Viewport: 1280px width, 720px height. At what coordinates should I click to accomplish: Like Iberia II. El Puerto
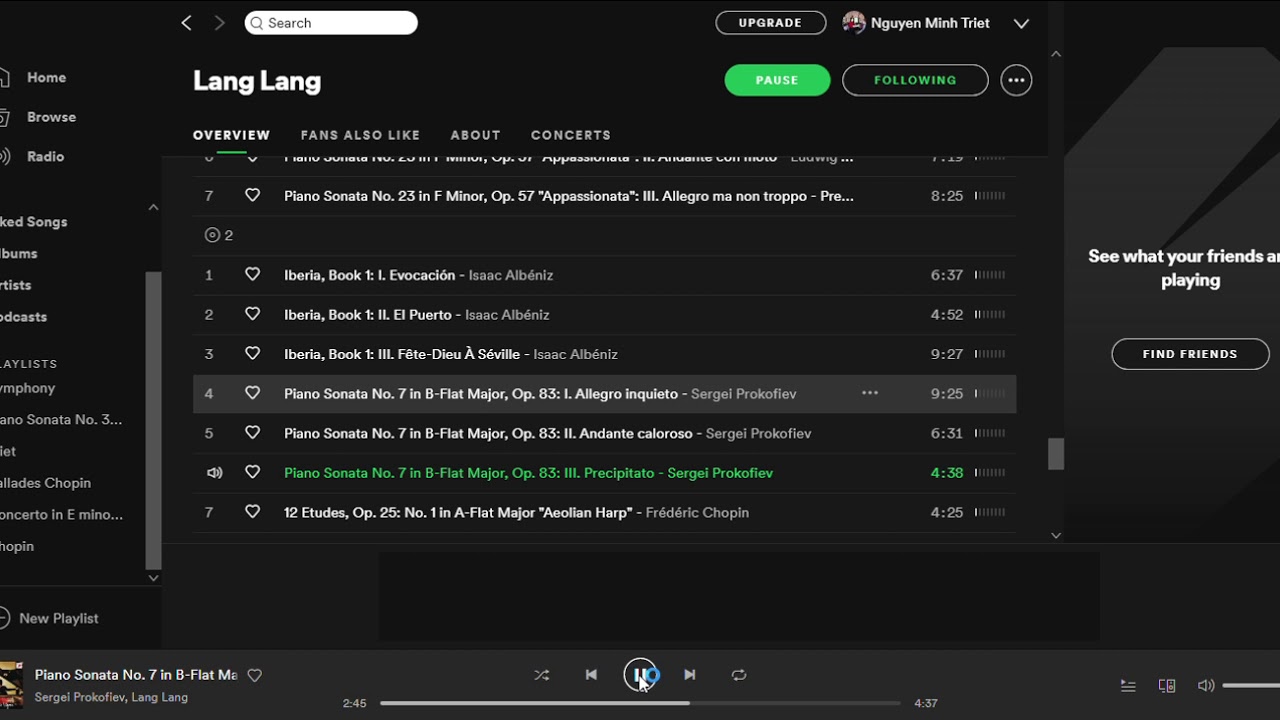coord(252,314)
